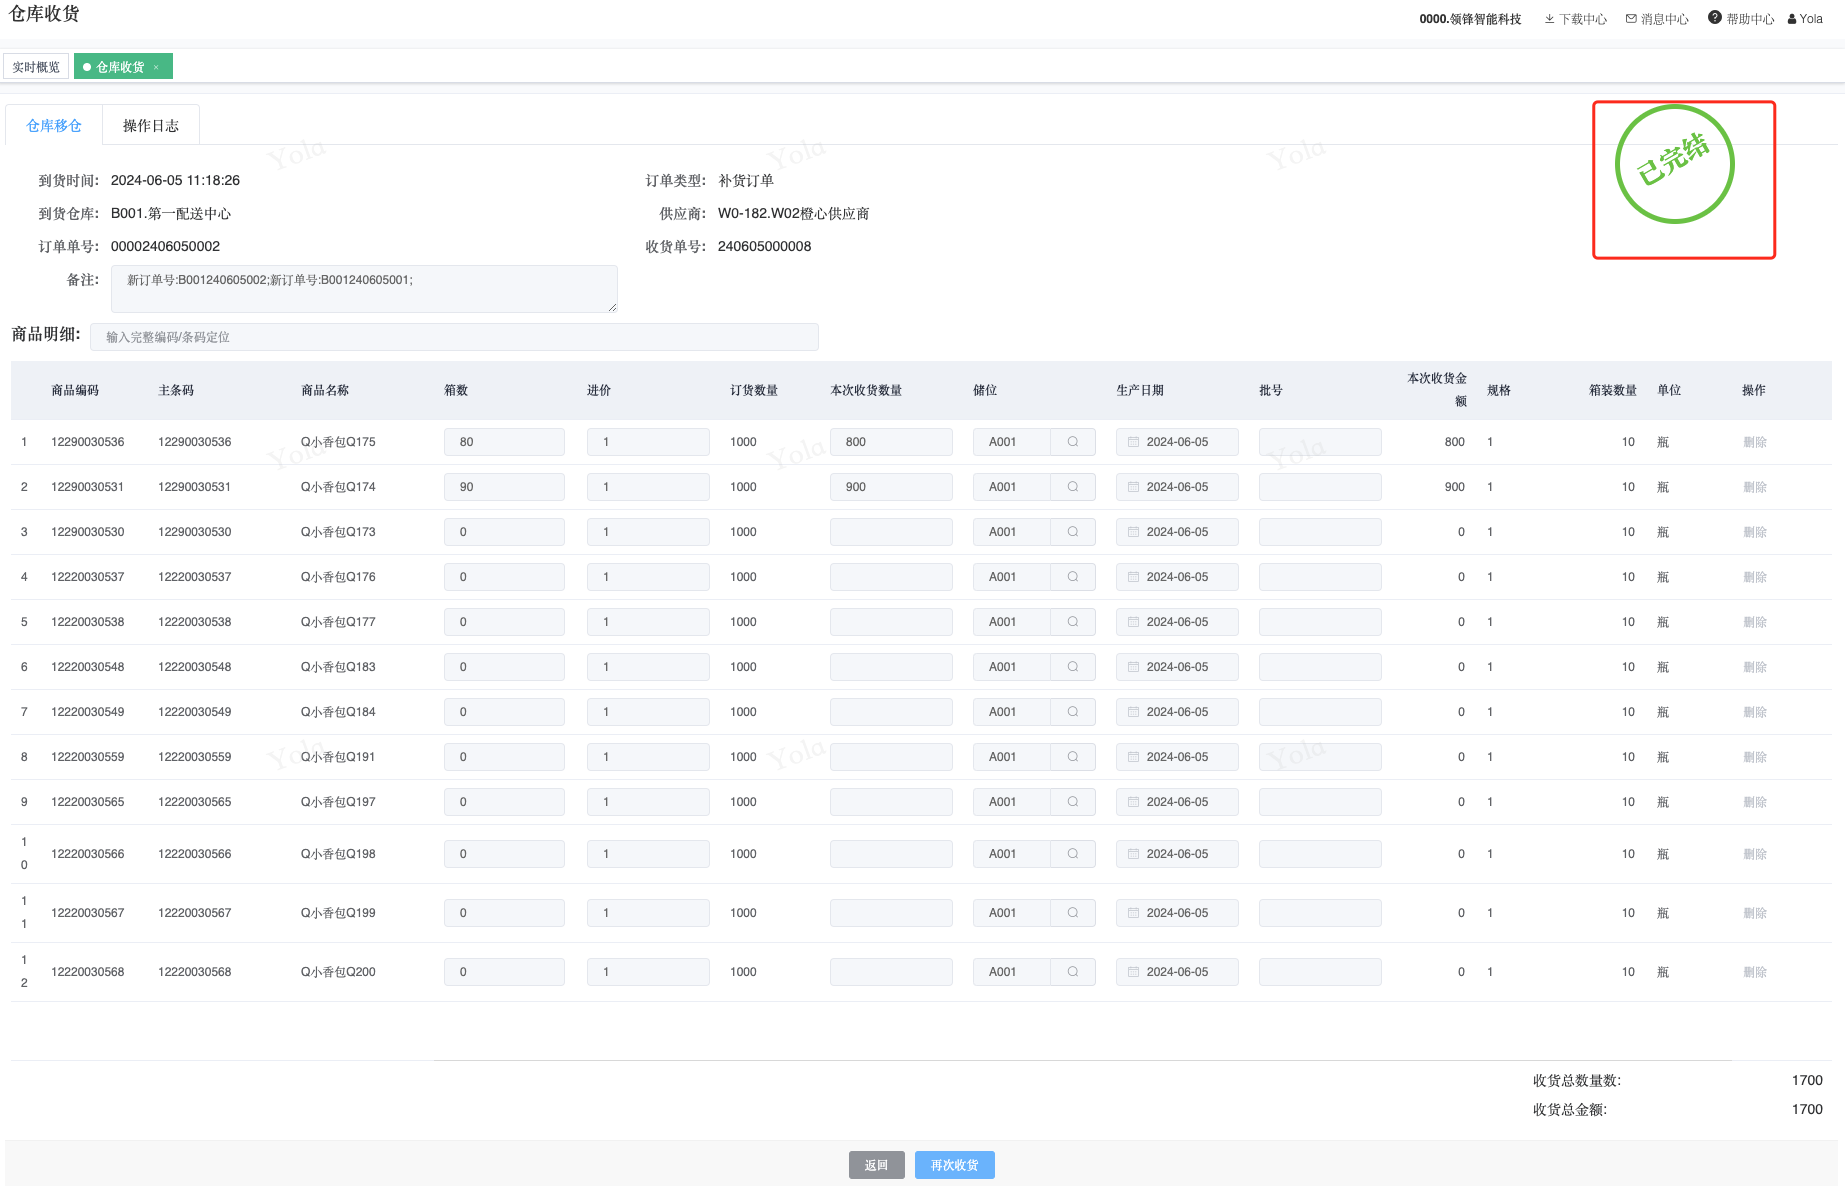Click the green 已完结 stamp

click(1674, 164)
